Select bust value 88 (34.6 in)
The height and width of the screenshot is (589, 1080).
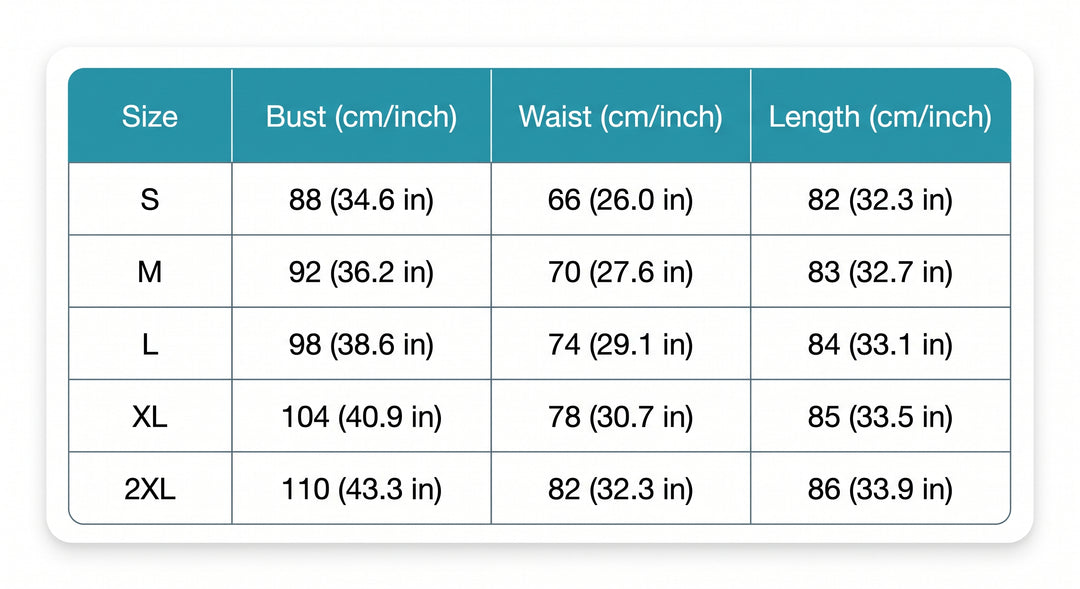point(362,199)
